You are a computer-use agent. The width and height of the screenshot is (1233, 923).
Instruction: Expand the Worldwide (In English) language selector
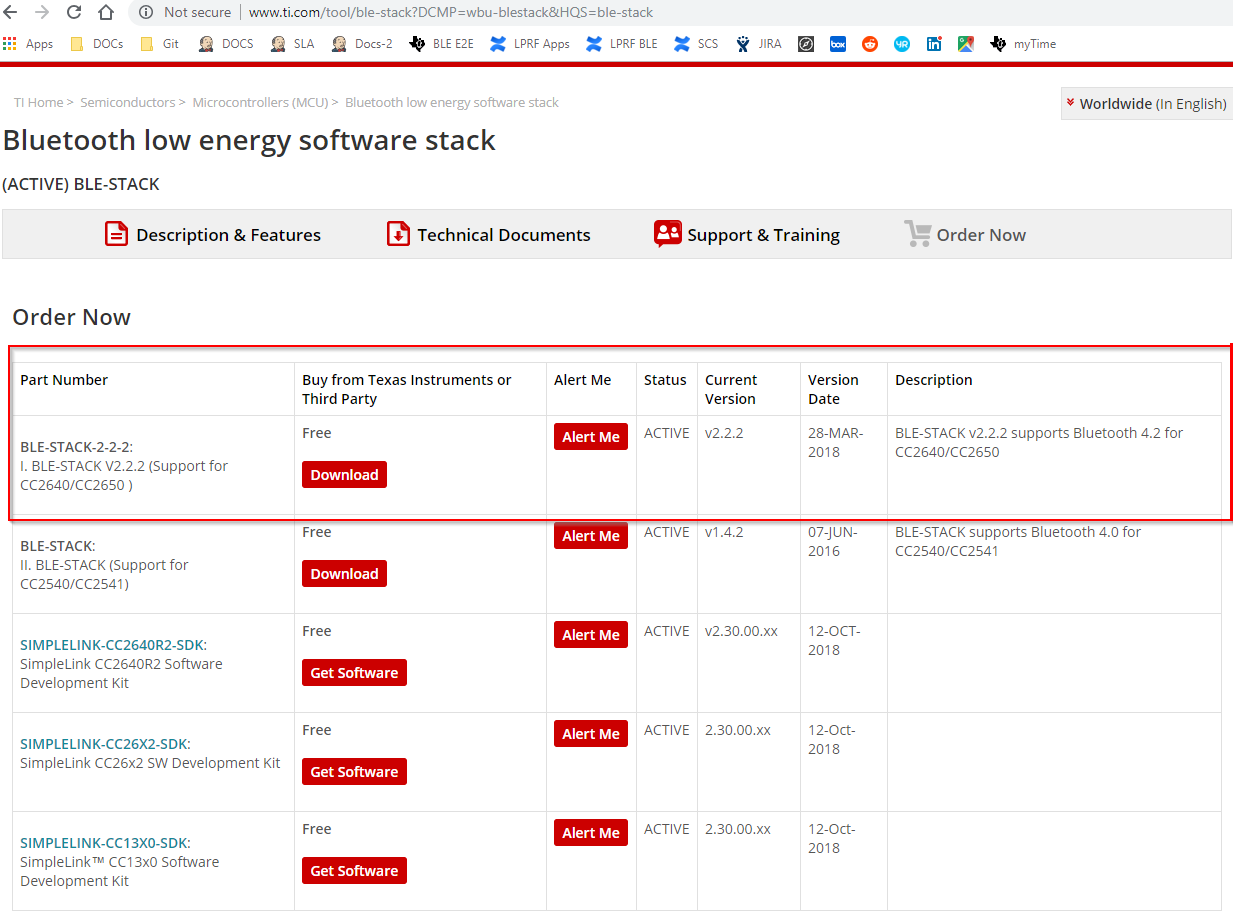point(1146,103)
